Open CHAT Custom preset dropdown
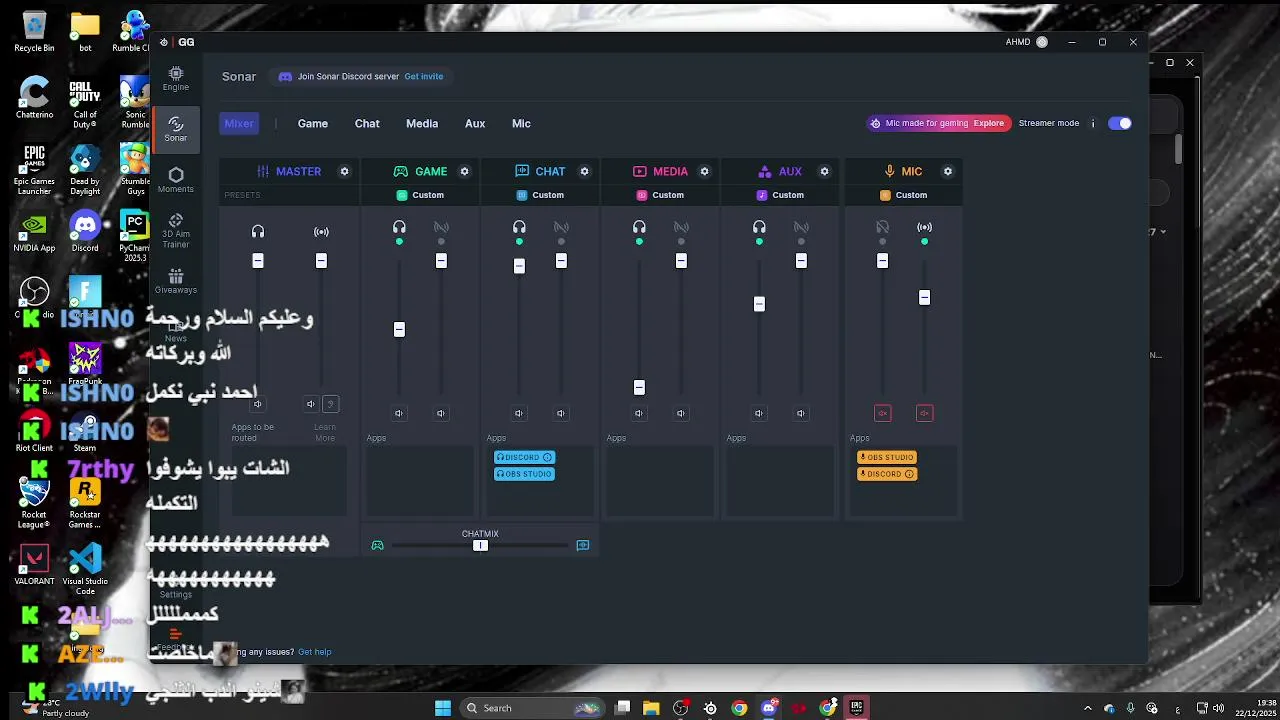The image size is (1280, 720). coord(540,195)
